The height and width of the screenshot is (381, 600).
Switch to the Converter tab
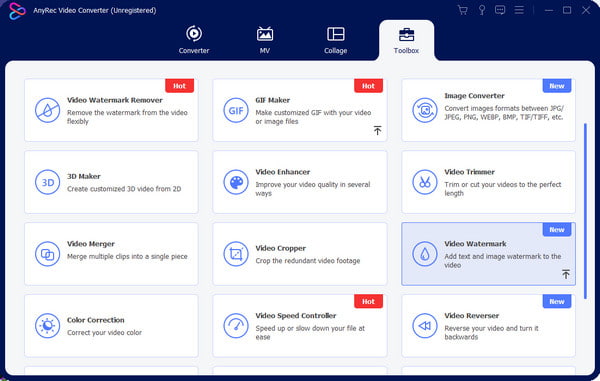(194, 40)
